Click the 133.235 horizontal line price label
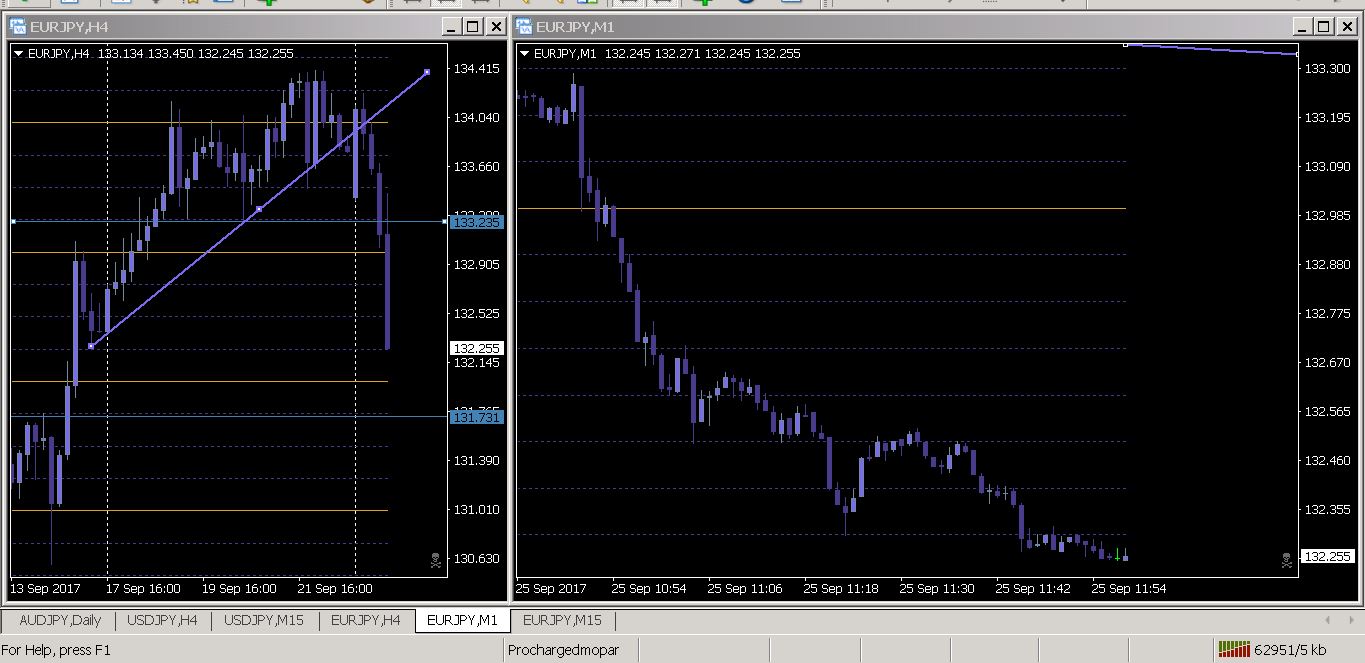 (x=477, y=223)
